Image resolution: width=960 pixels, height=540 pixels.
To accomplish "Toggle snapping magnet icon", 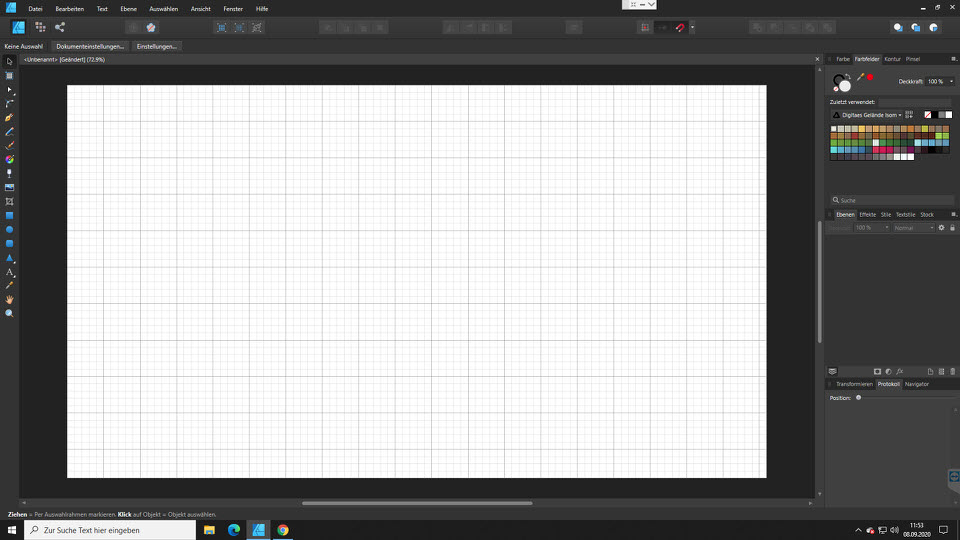I will coord(680,27).
